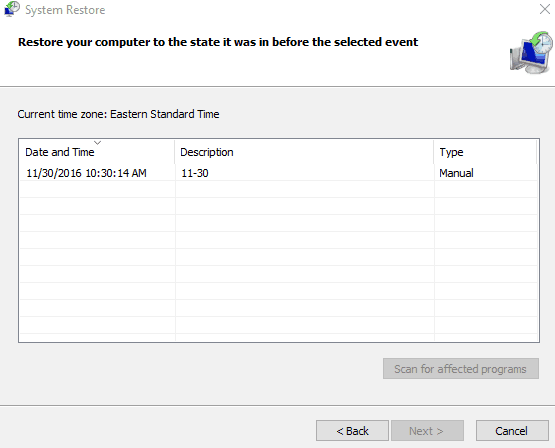The width and height of the screenshot is (555, 448).
Task: Go back with the Back button
Action: [x=352, y=431]
